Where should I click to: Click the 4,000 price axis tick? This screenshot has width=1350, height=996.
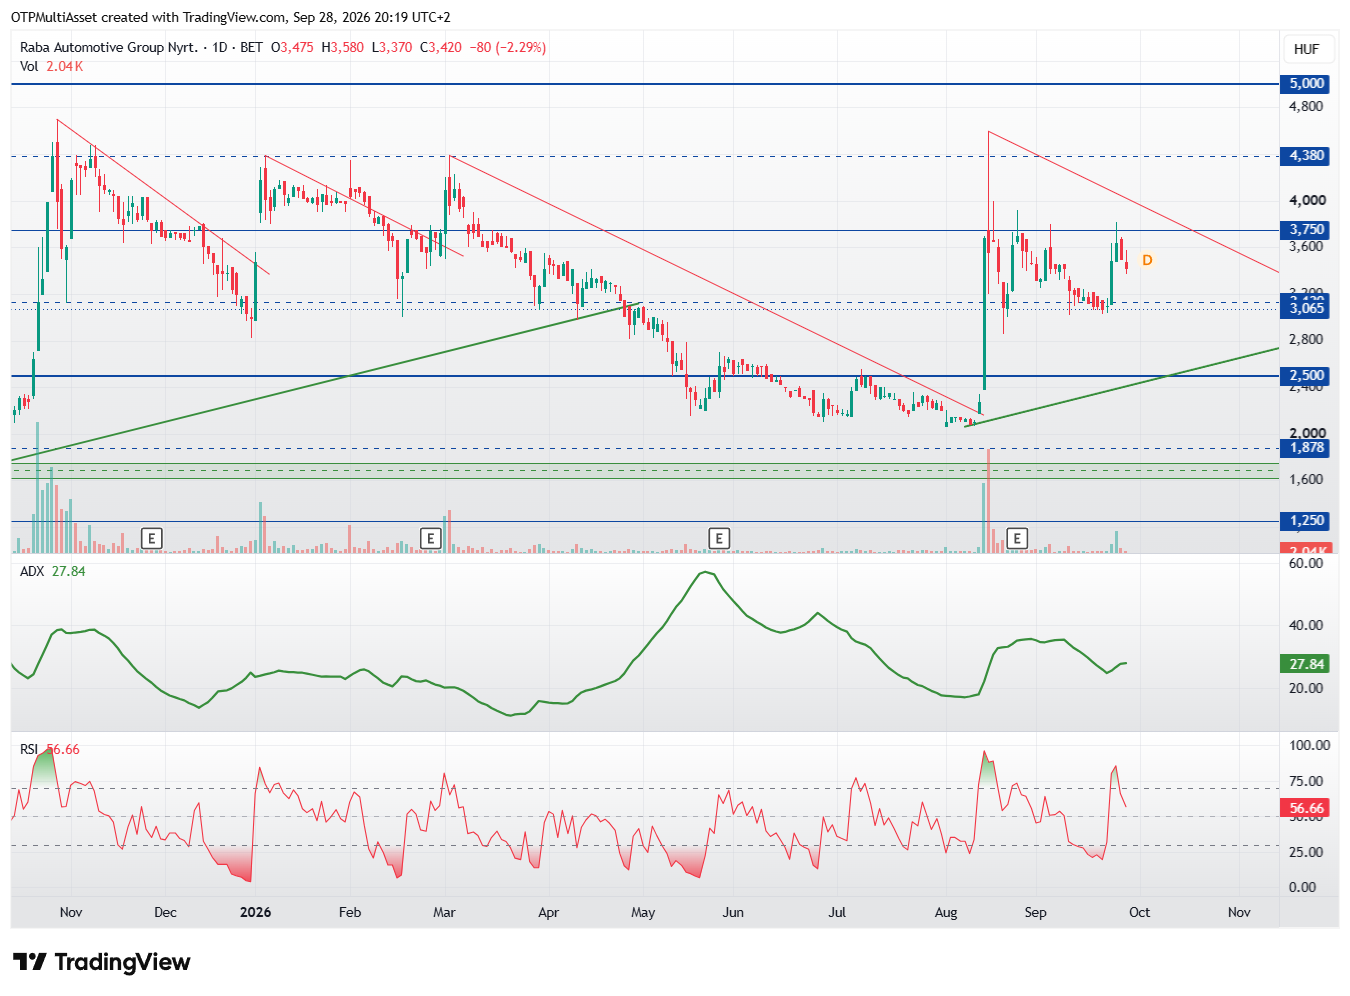[x=1306, y=200]
